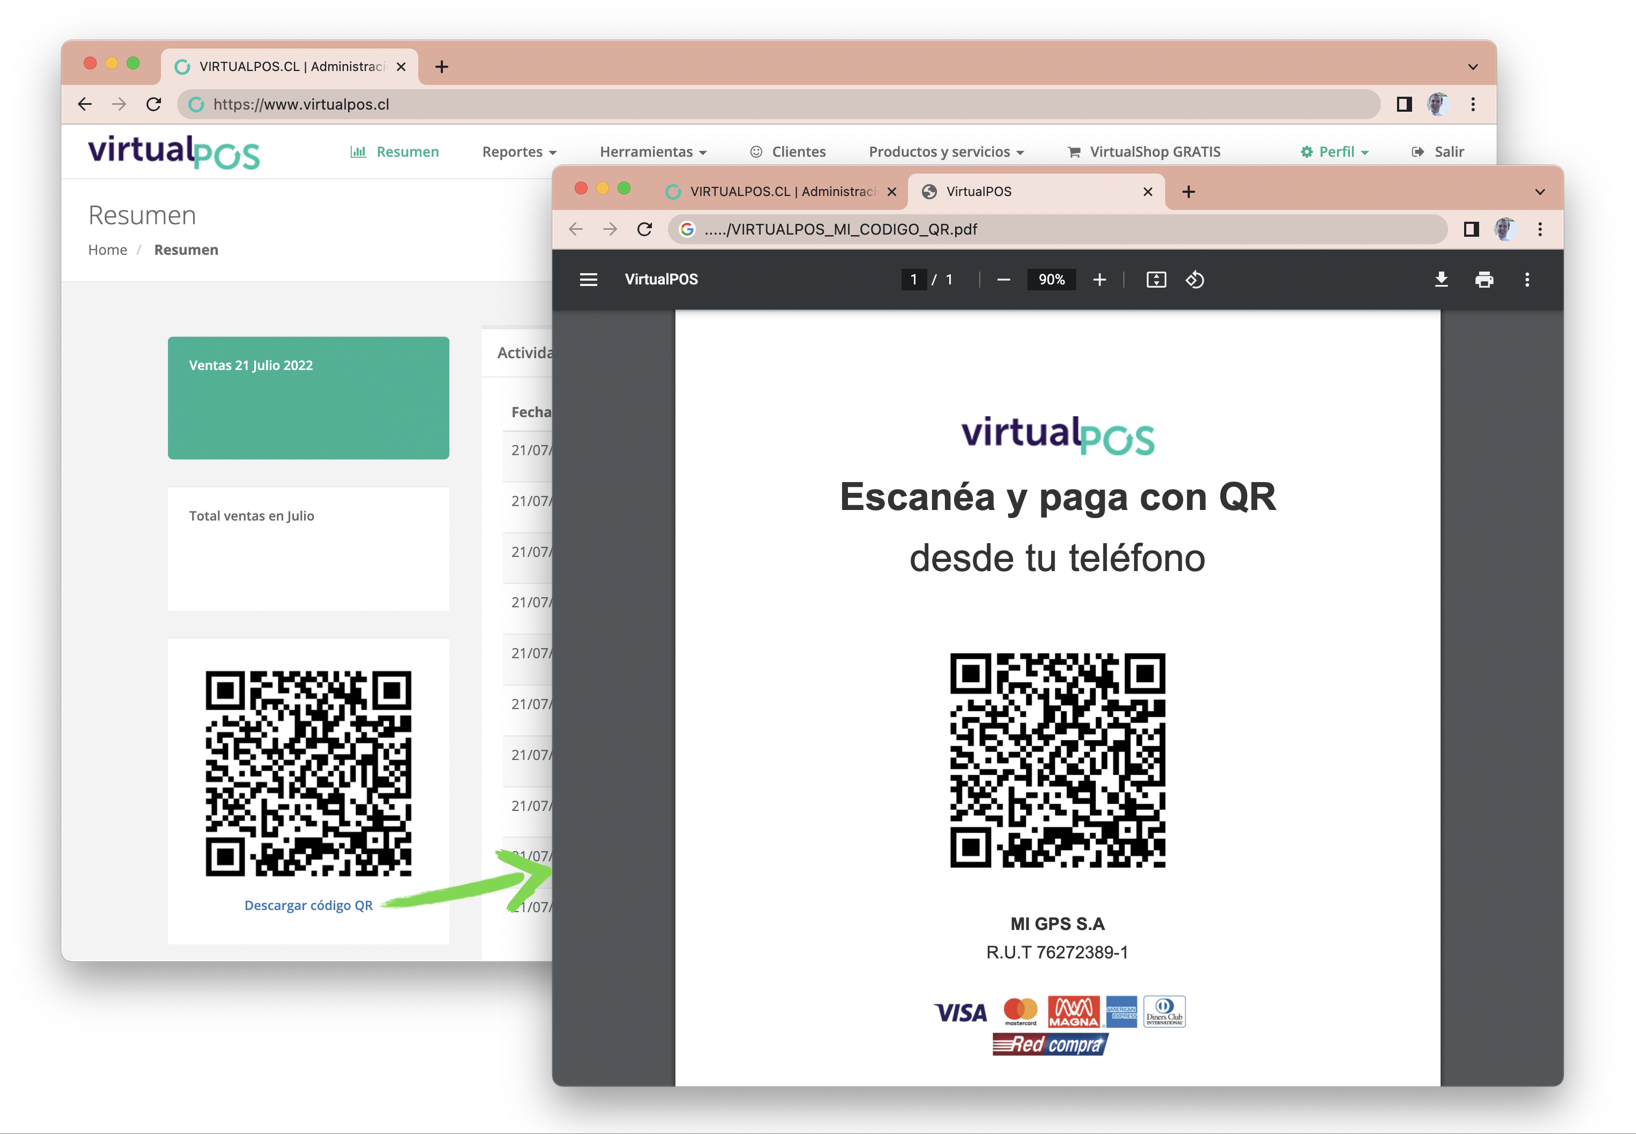
Task: Reload page in rear browser window
Action: [154, 104]
